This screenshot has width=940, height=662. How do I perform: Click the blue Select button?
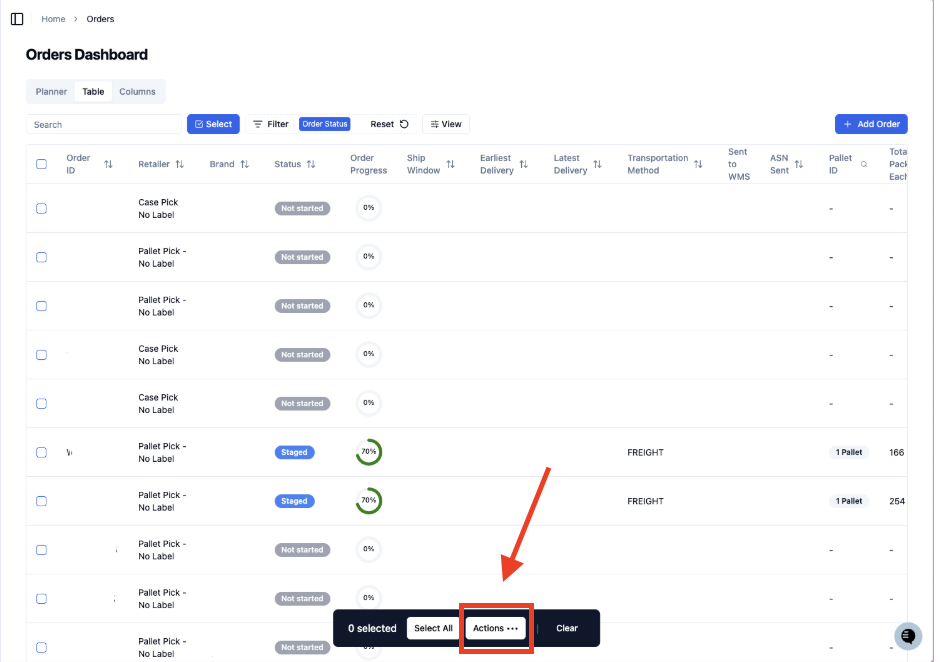[213, 124]
